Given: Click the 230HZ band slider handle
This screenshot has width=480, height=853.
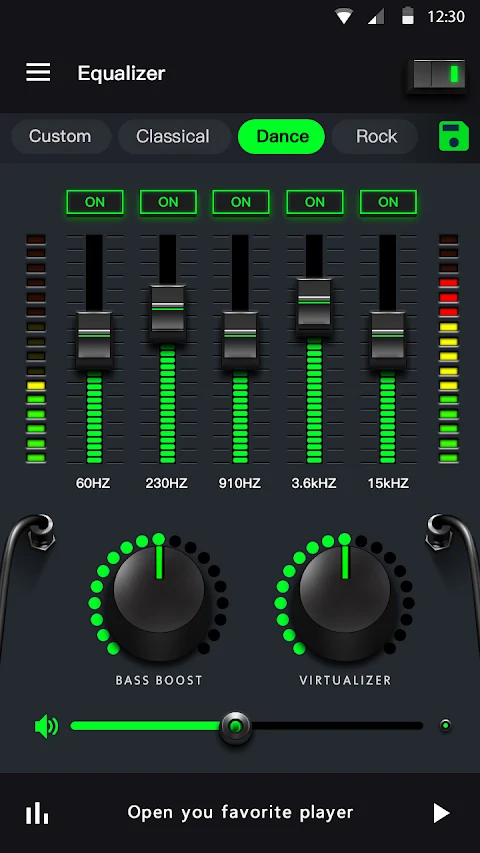Looking at the screenshot, I should [168, 313].
